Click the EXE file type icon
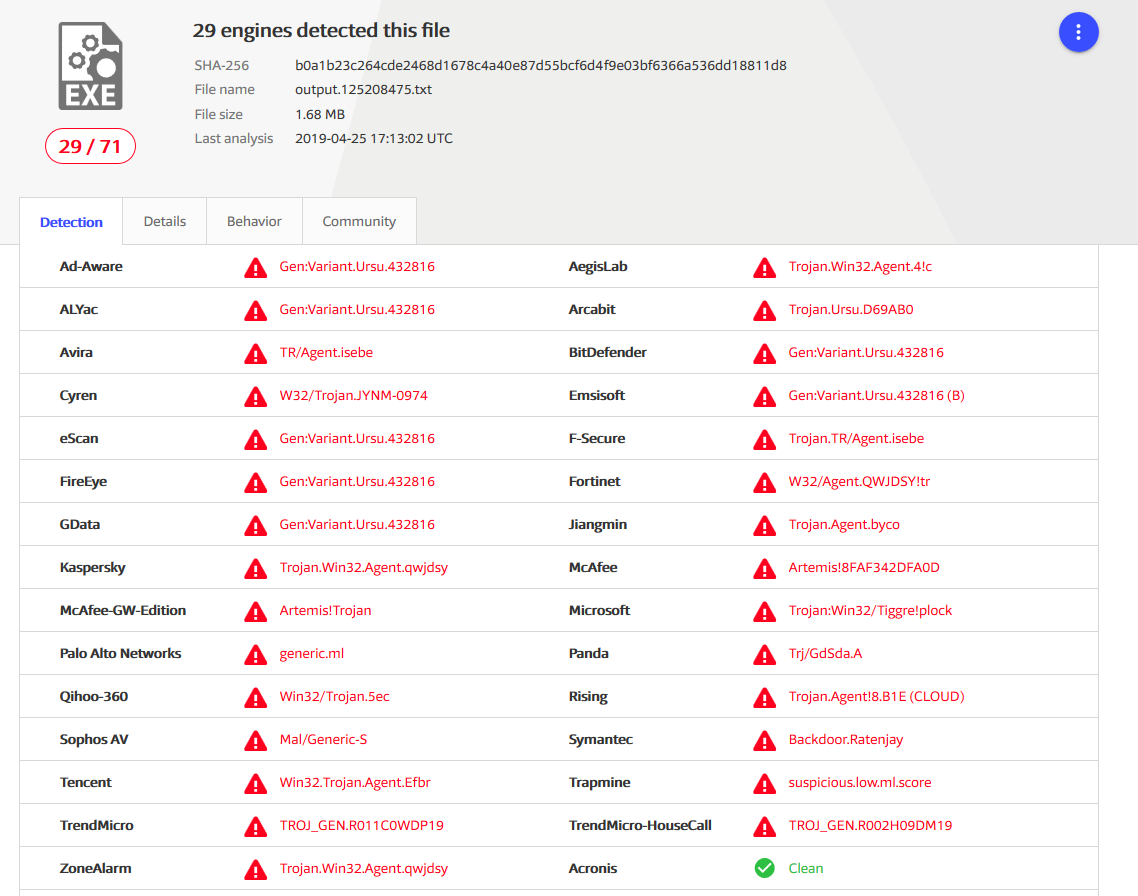The width and height of the screenshot is (1138, 896). click(89, 63)
